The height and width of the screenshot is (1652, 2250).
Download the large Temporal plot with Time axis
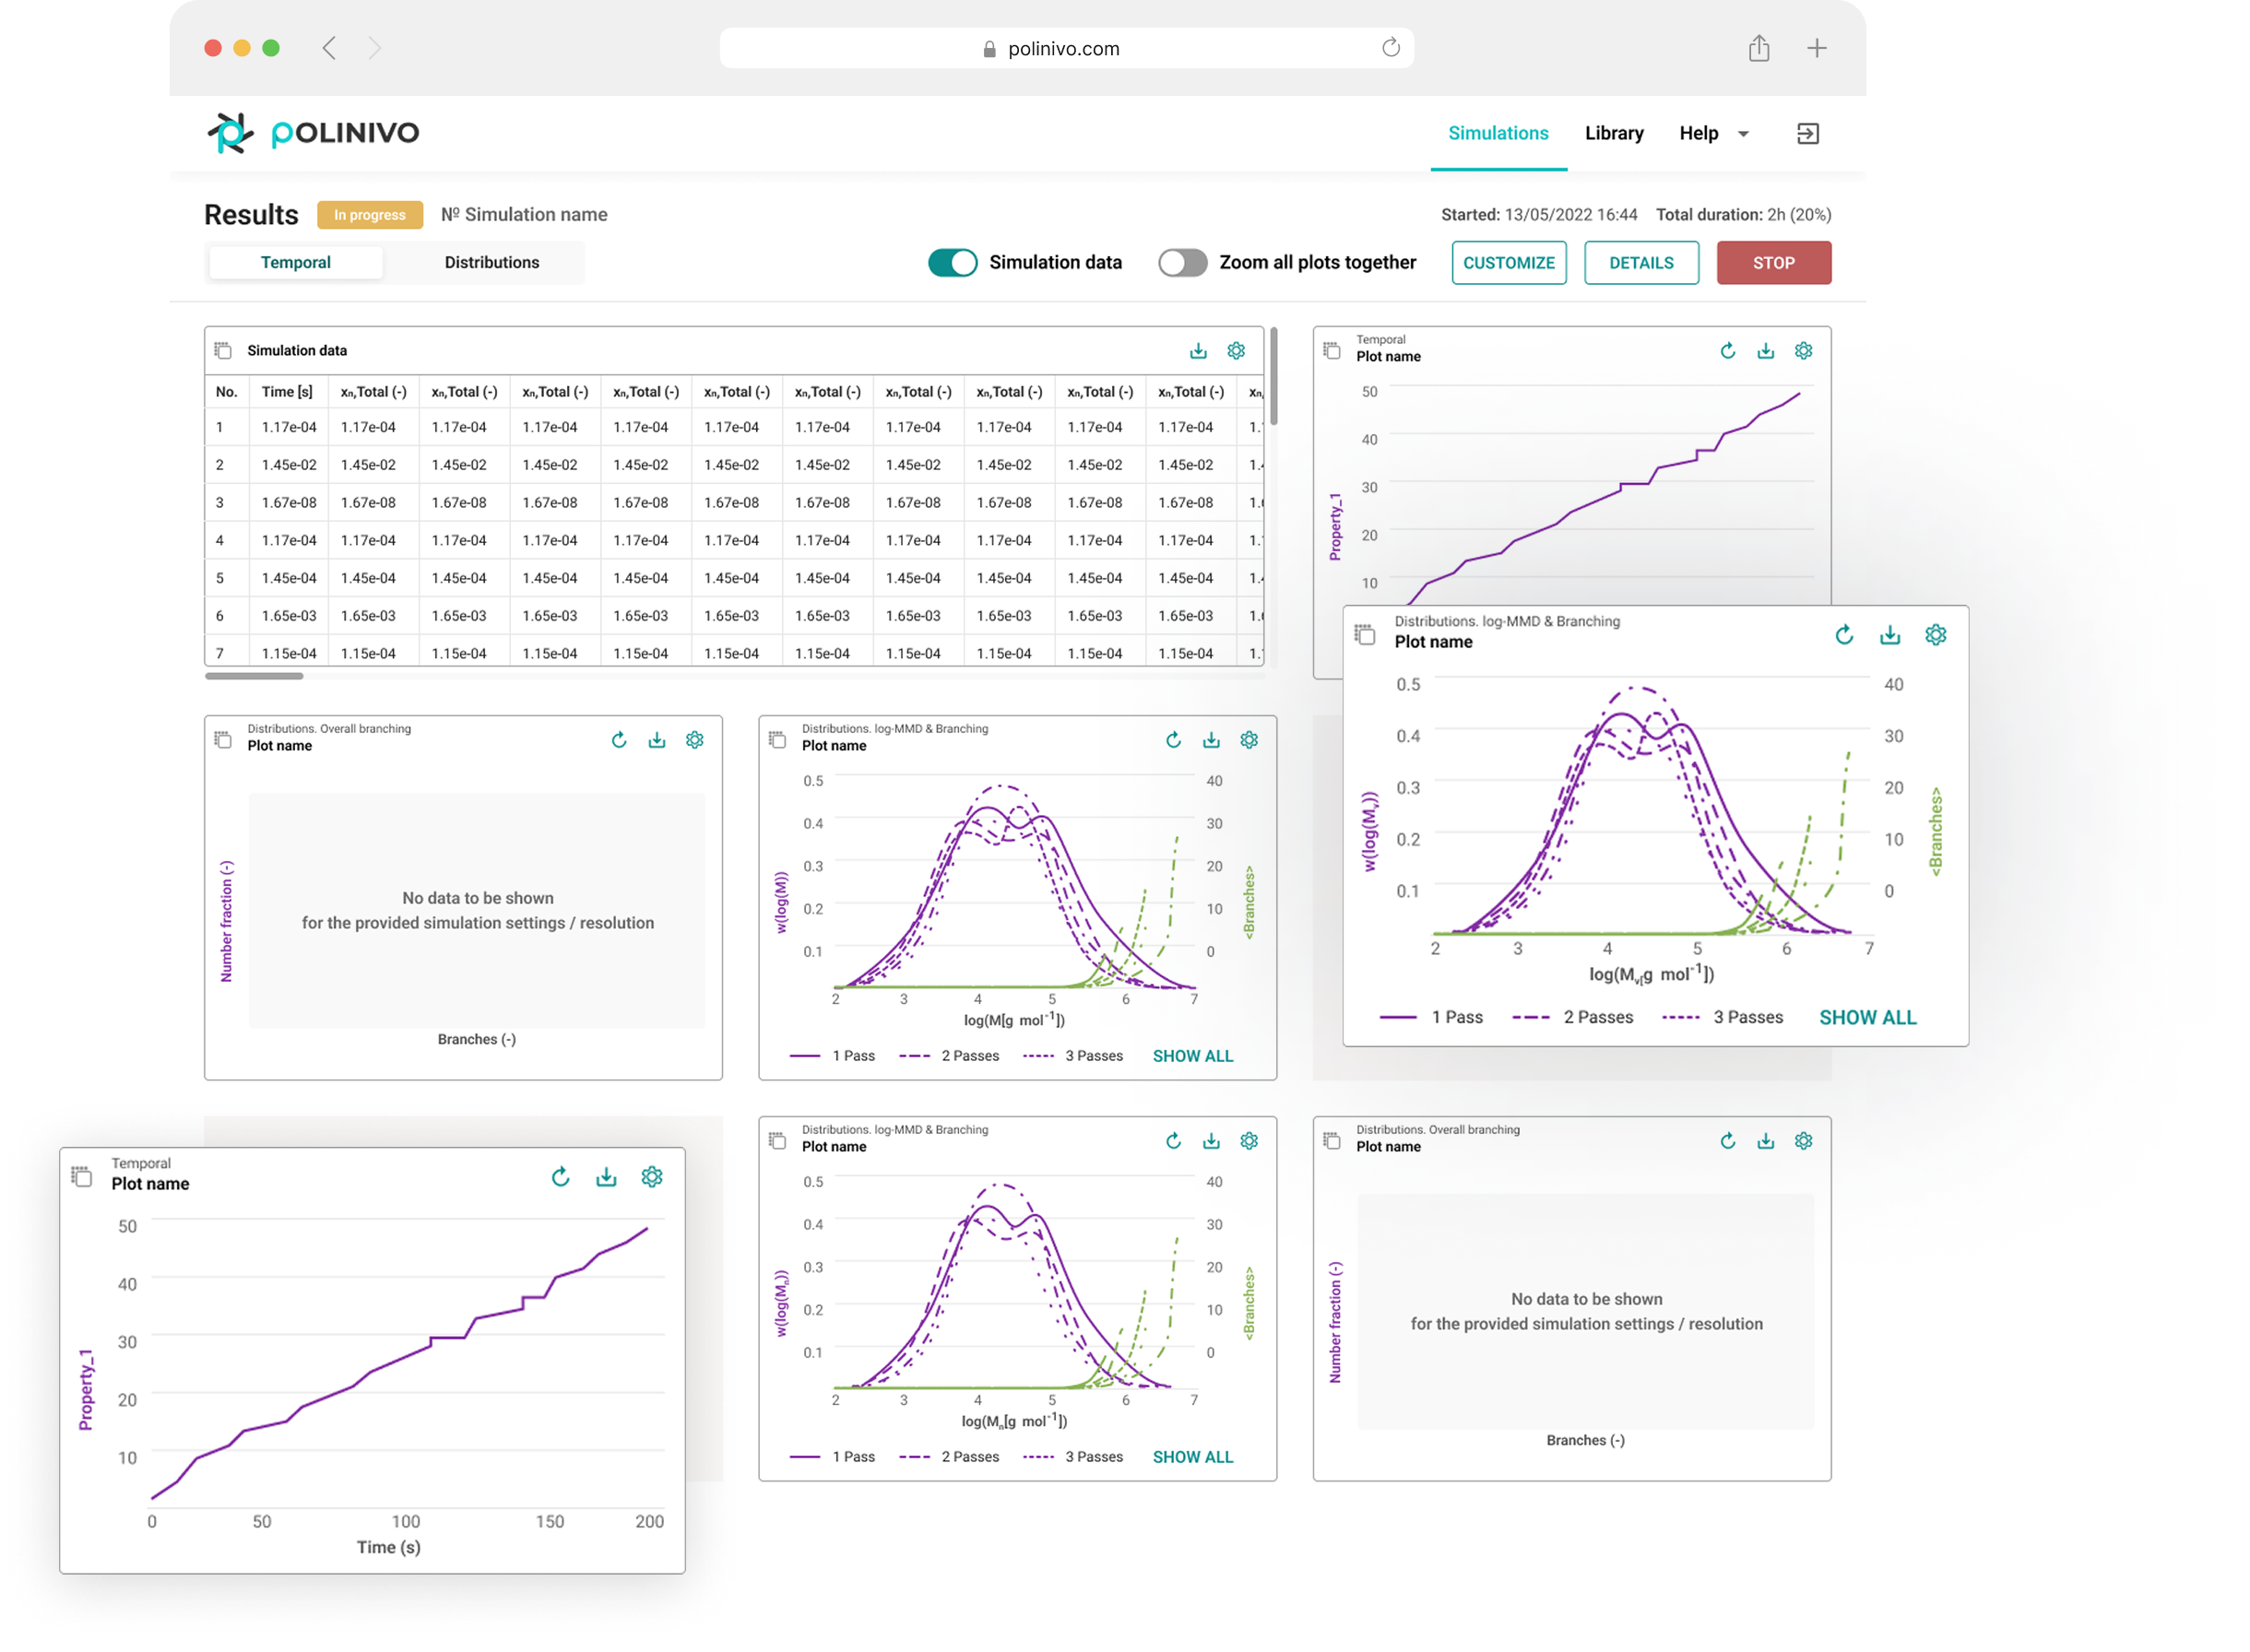coord(606,1177)
